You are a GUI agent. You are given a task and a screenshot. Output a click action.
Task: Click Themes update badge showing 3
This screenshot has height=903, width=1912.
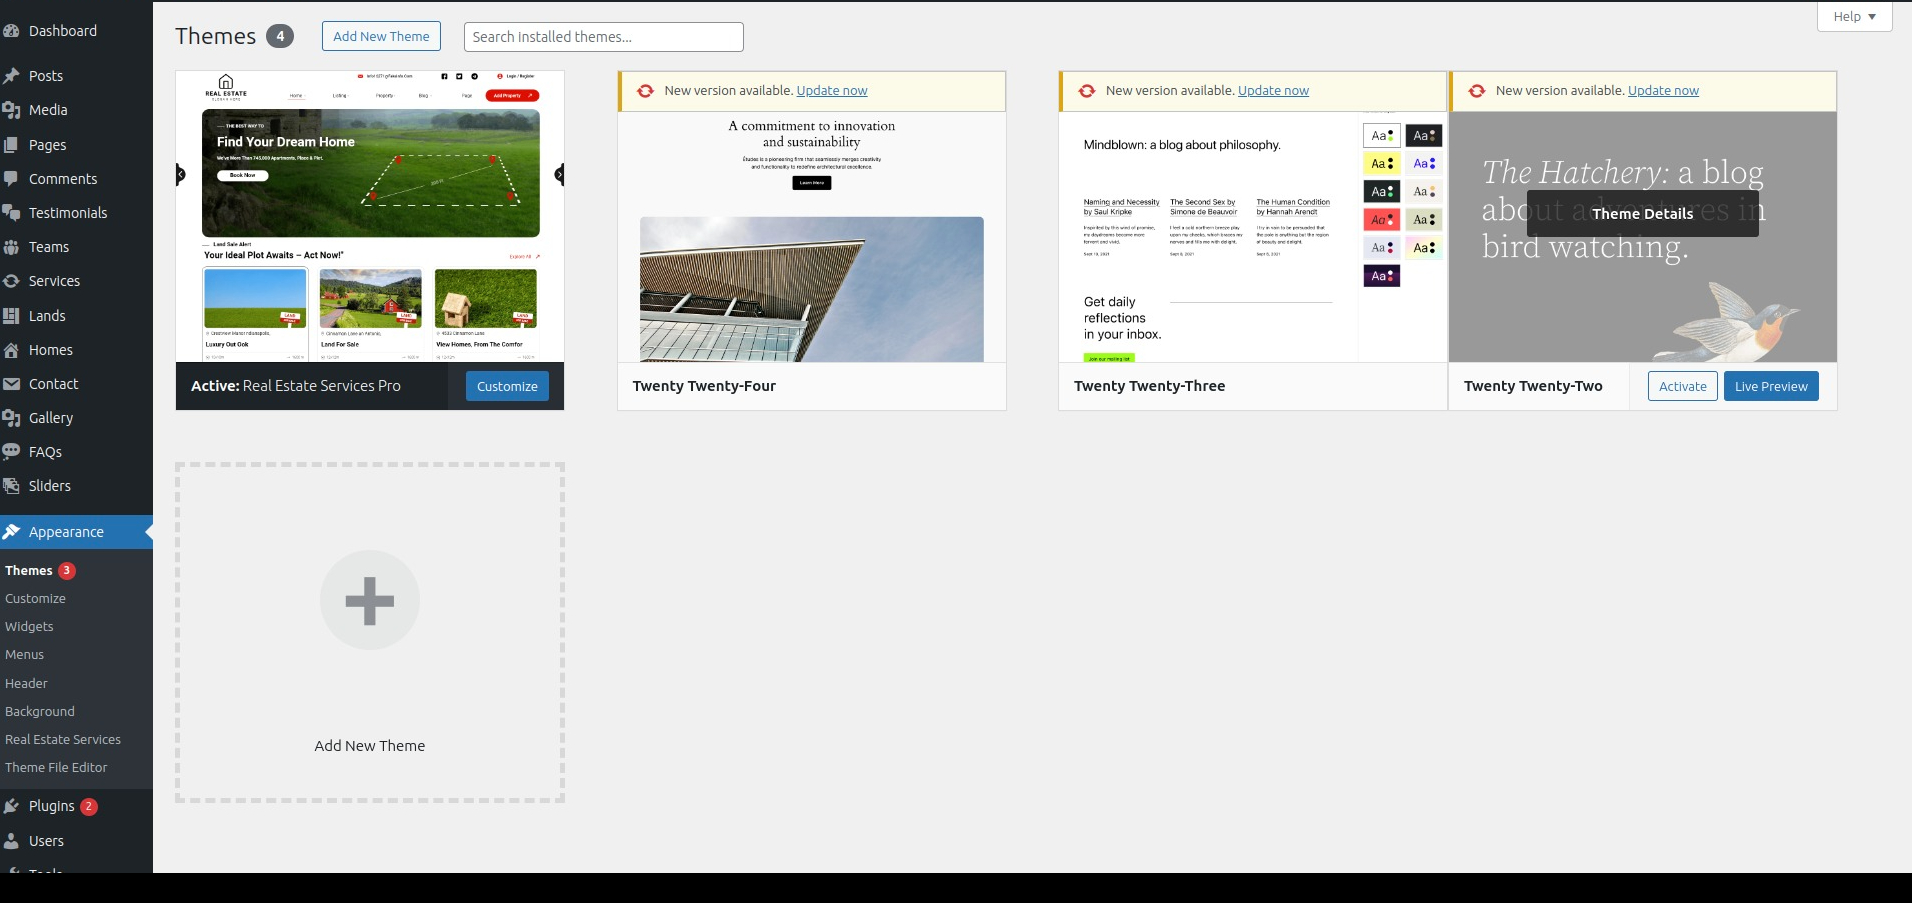click(67, 570)
